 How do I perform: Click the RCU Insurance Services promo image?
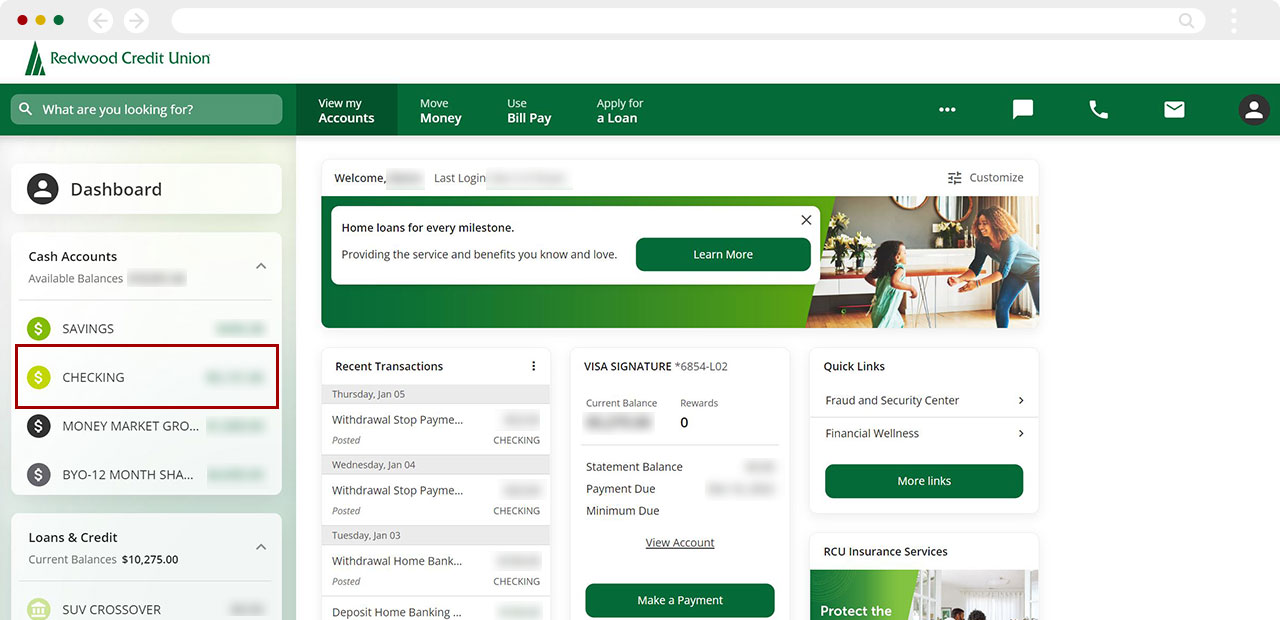[924, 595]
